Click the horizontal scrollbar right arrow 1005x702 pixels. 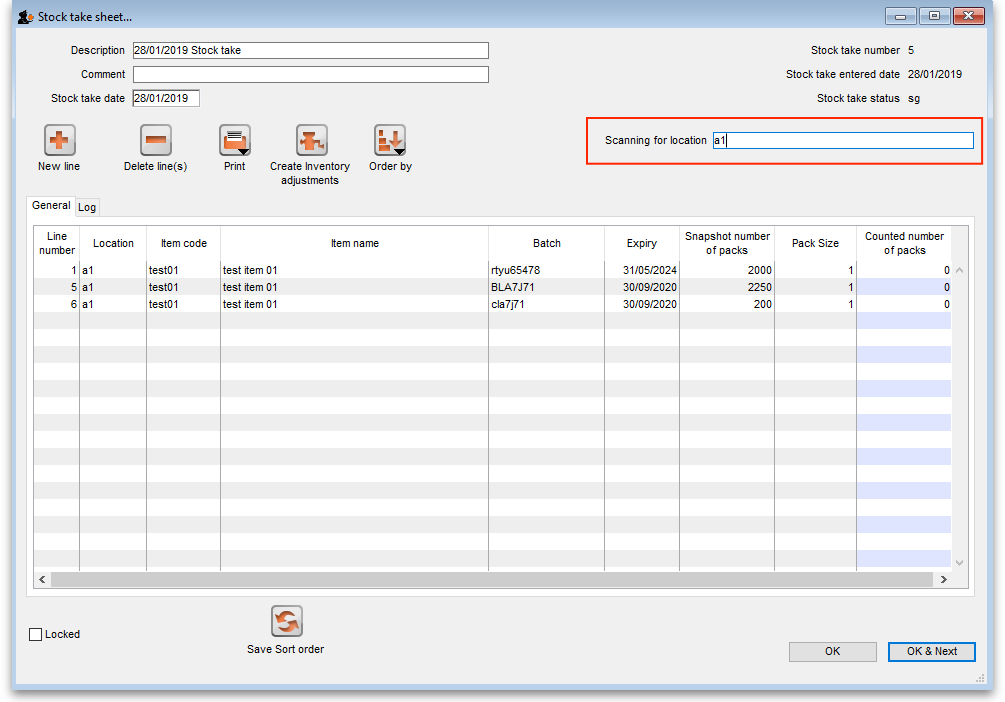(943, 580)
